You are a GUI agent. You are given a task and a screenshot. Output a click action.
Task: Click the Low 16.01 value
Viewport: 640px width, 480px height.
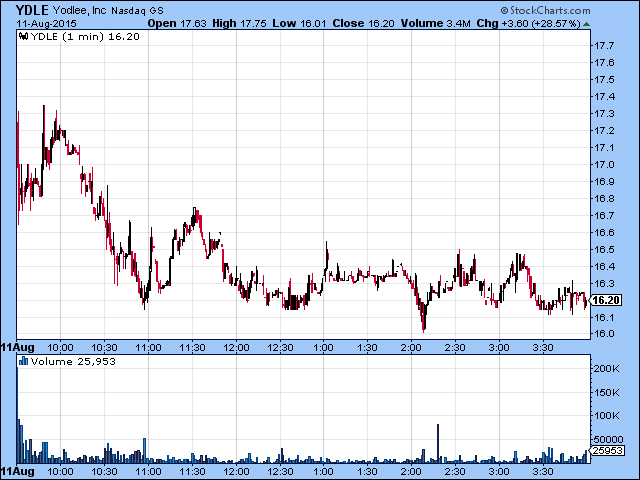pyautogui.click(x=299, y=23)
